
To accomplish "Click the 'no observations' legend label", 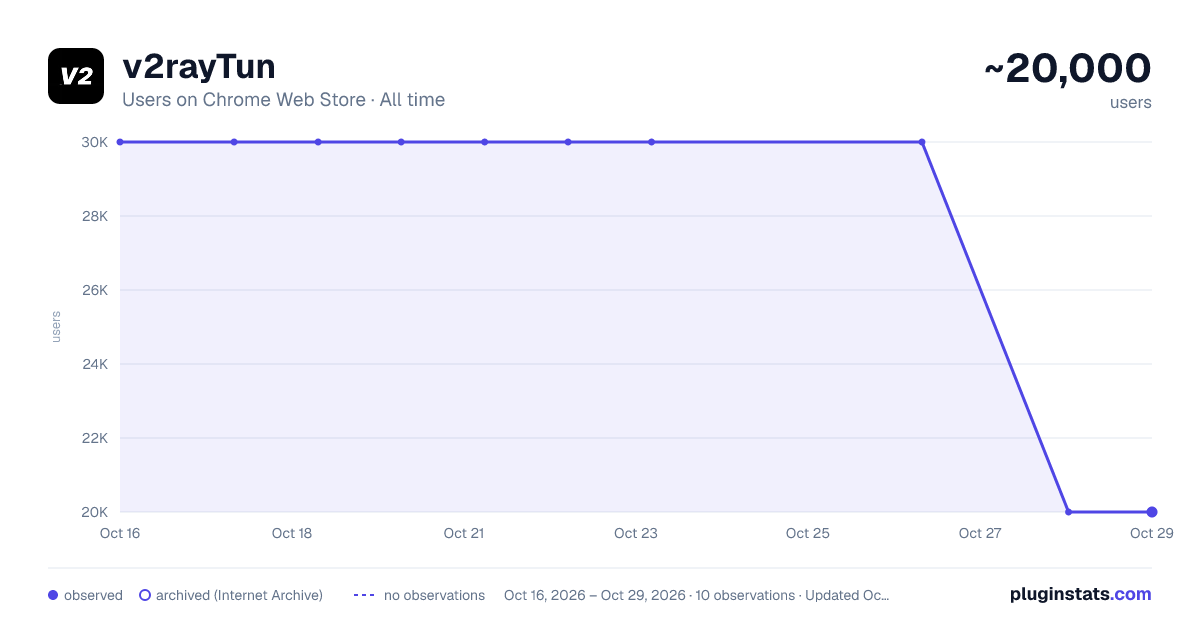I will (434, 595).
